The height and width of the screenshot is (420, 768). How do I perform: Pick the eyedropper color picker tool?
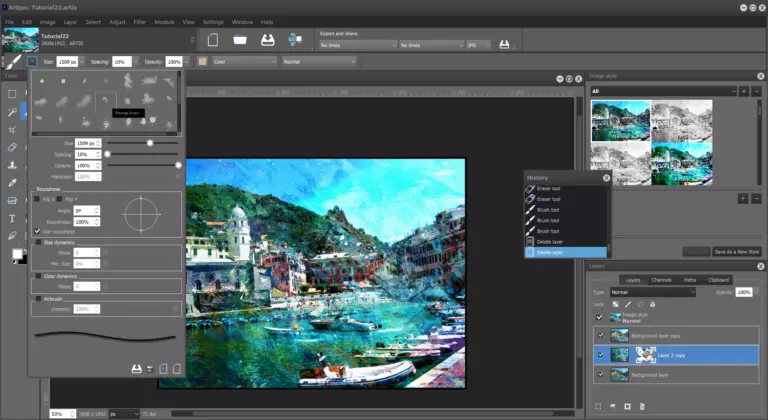pyautogui.click(x=12, y=183)
